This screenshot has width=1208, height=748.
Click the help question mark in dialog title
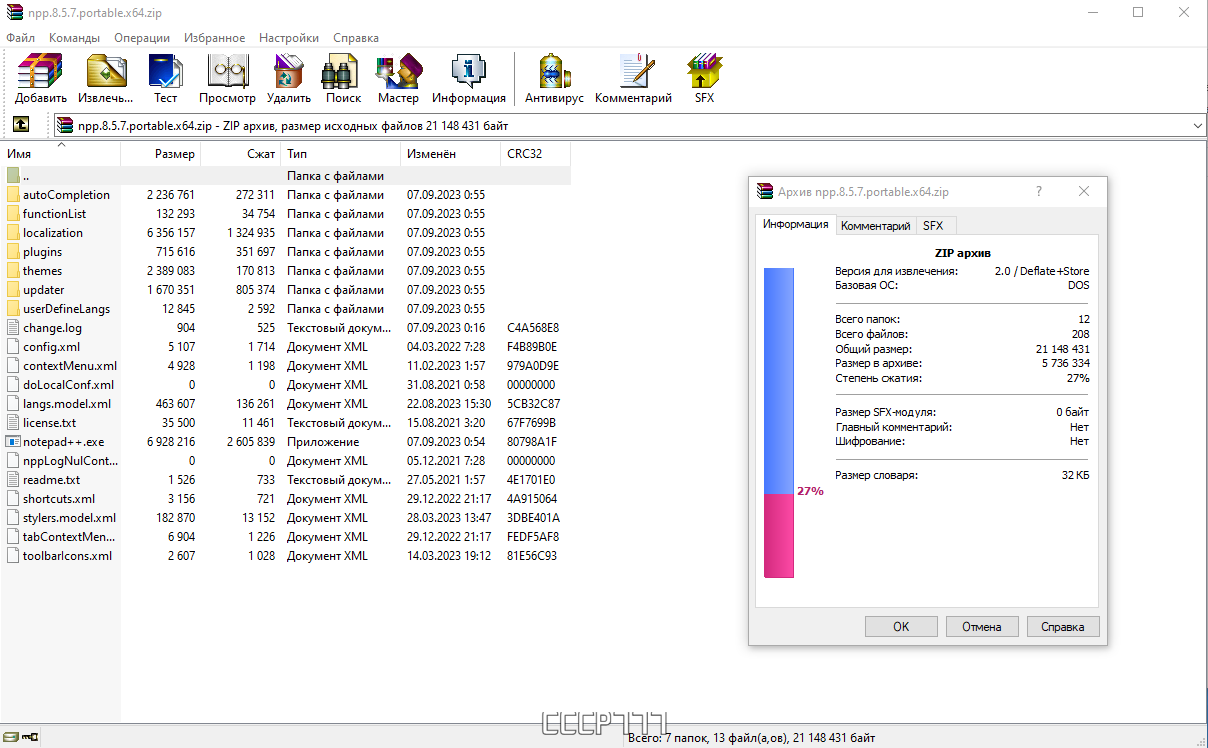(x=1039, y=192)
